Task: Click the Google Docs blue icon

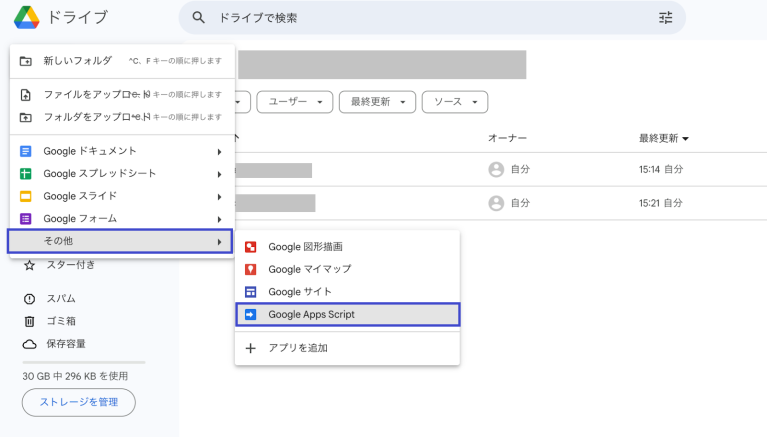Action: click(x=25, y=151)
